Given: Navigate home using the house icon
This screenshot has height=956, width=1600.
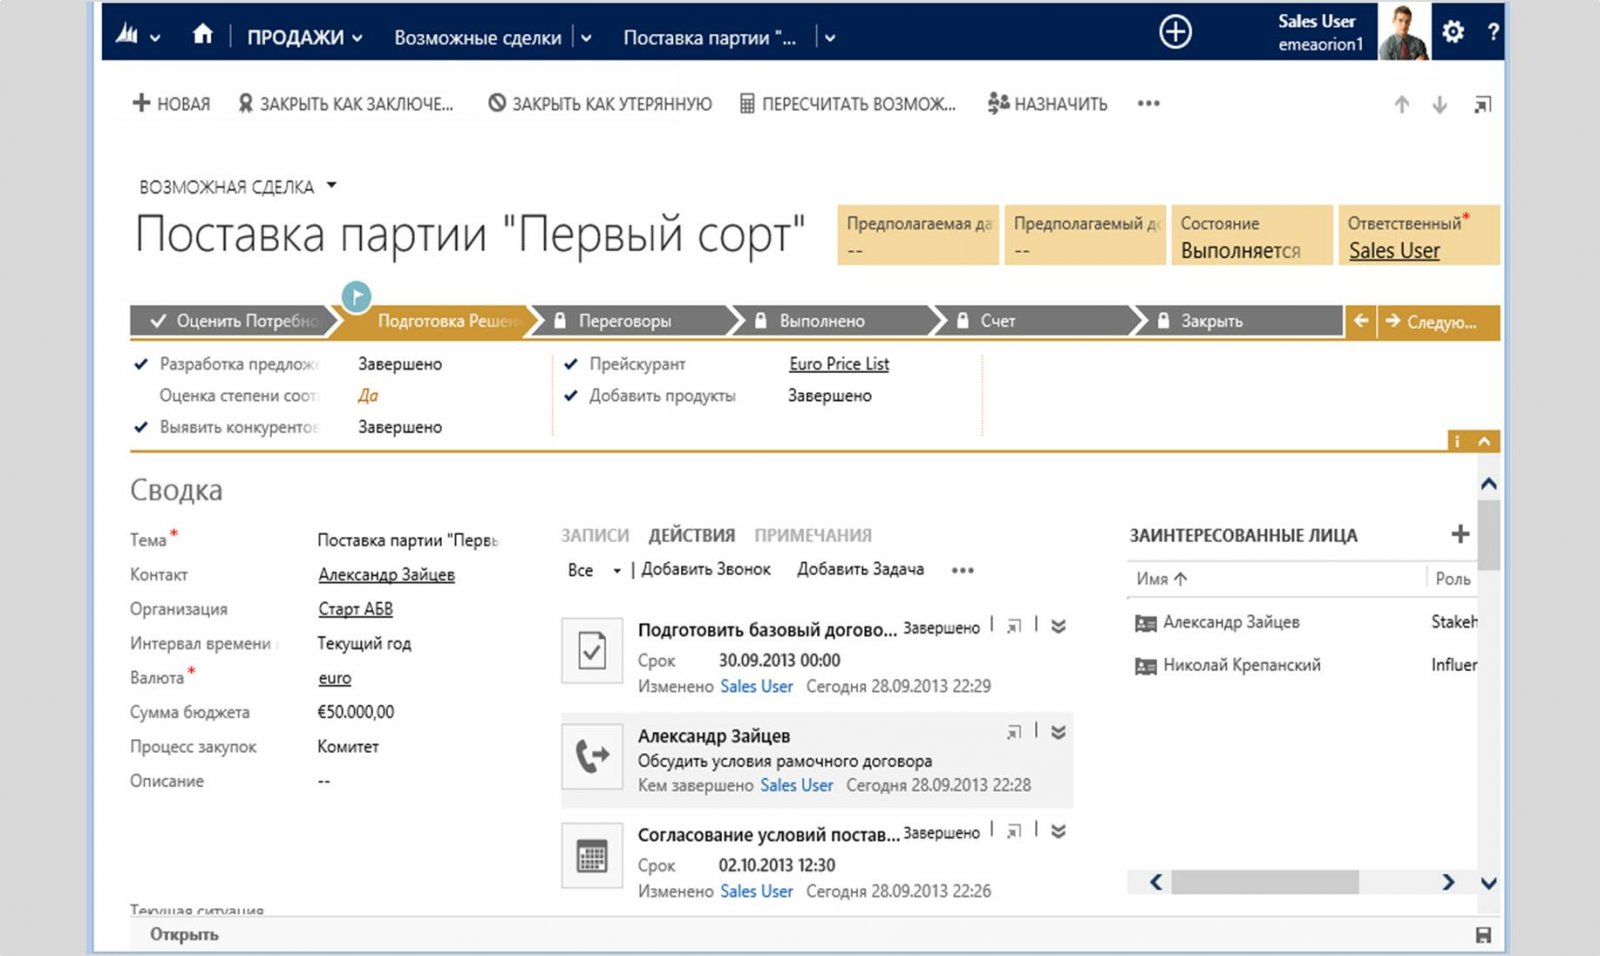Looking at the screenshot, I should (203, 33).
